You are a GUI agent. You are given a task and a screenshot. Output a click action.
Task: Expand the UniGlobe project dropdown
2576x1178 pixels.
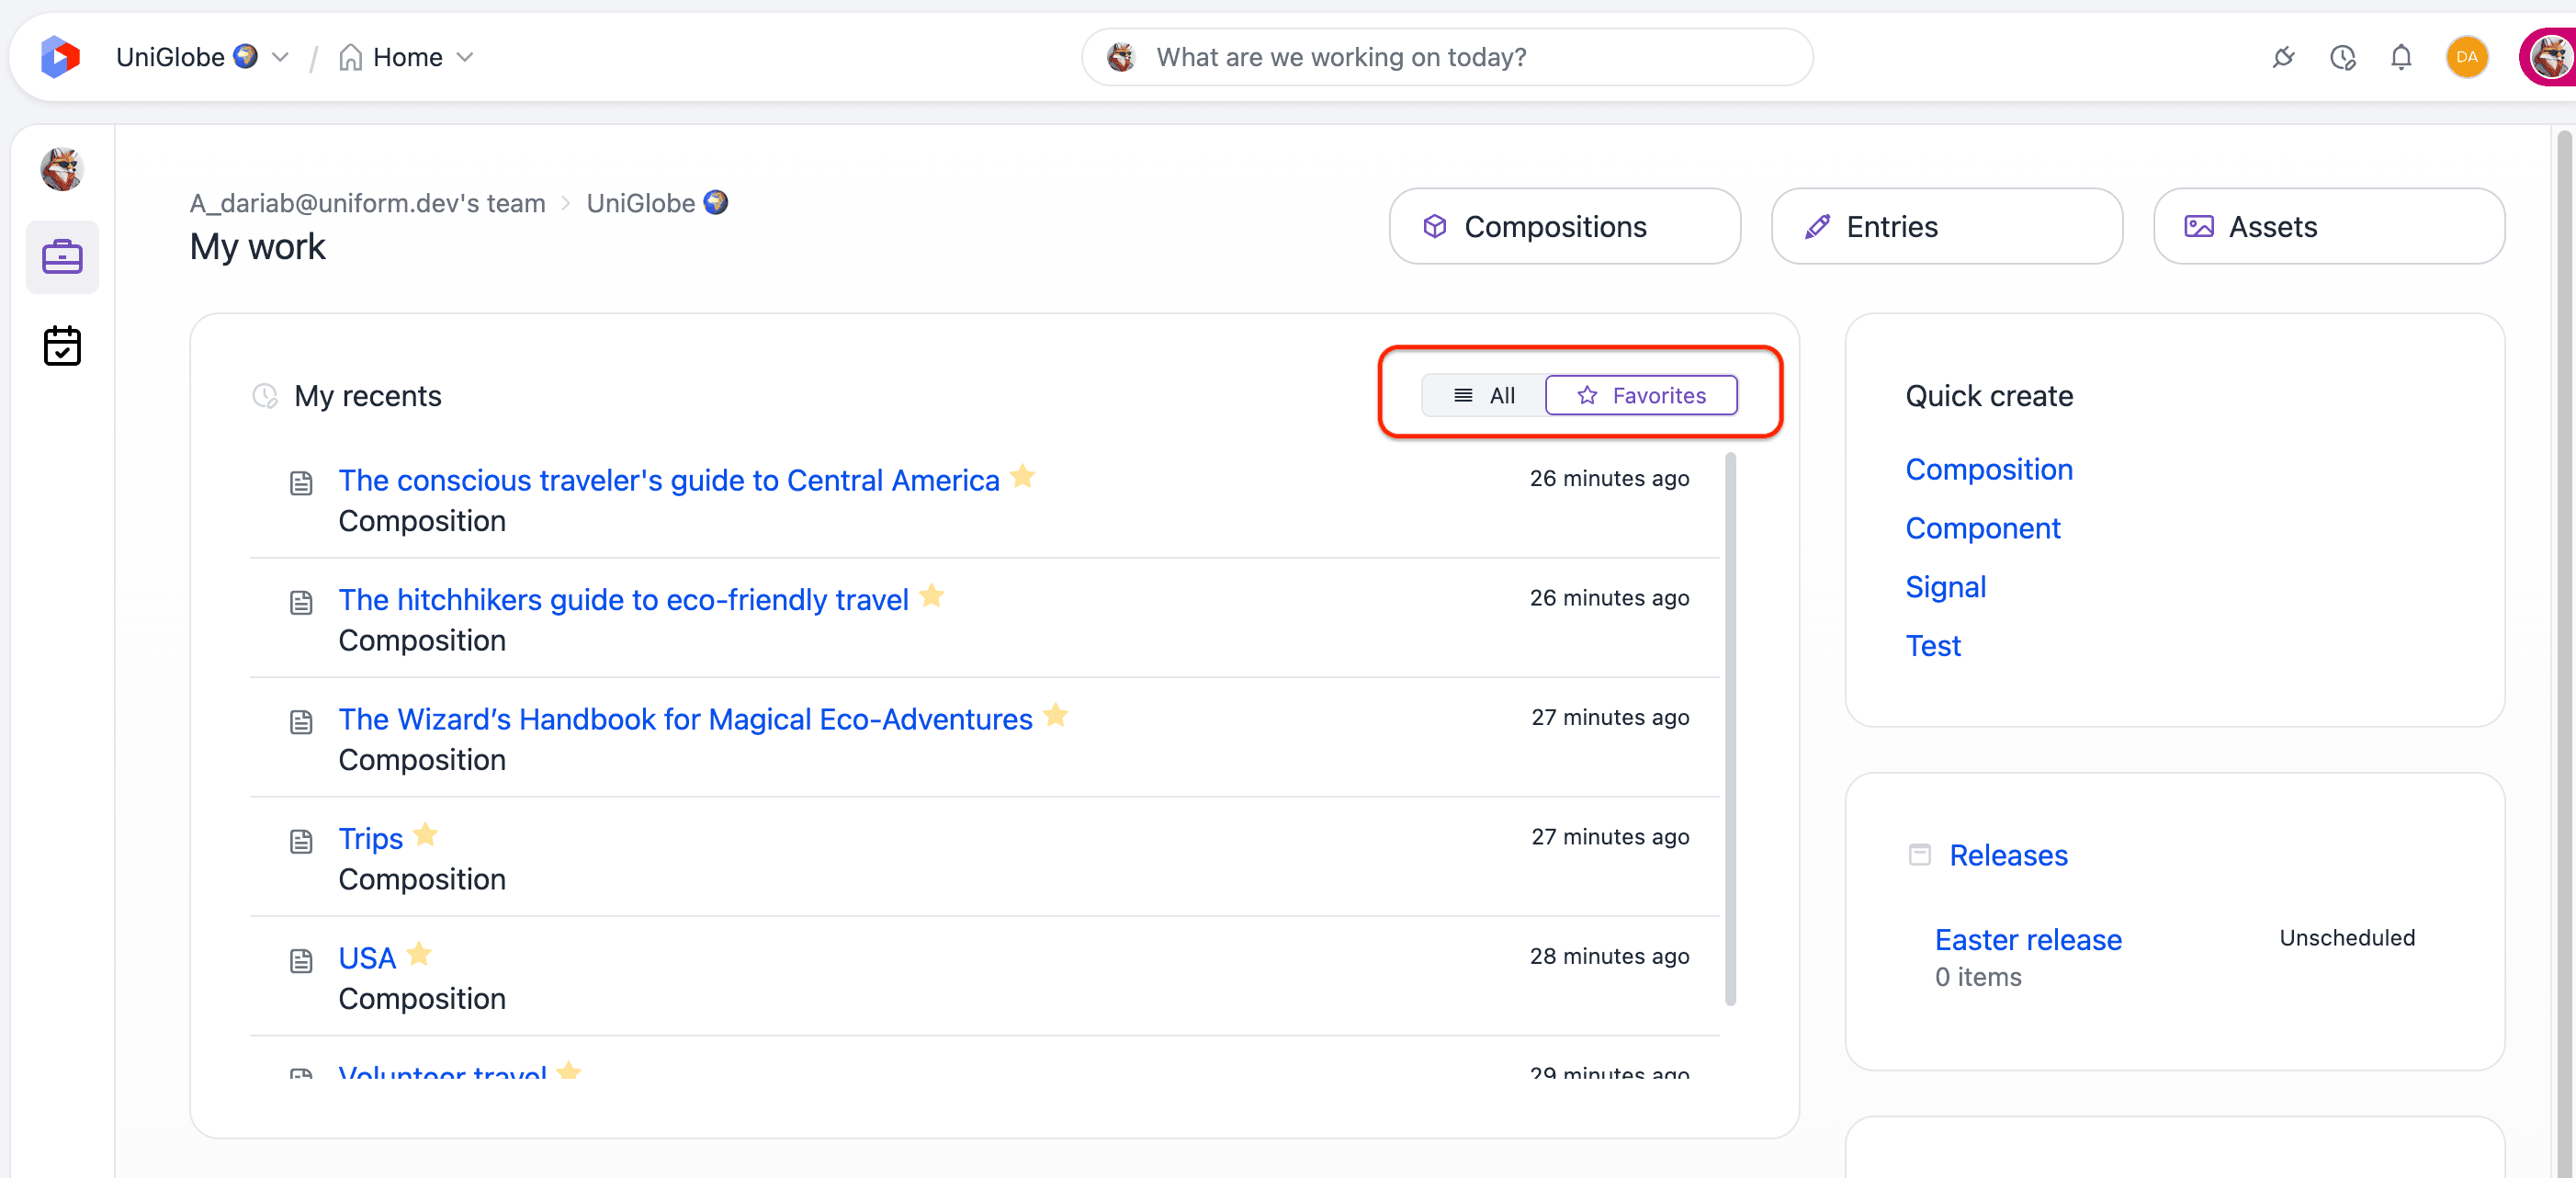pyautogui.click(x=281, y=58)
